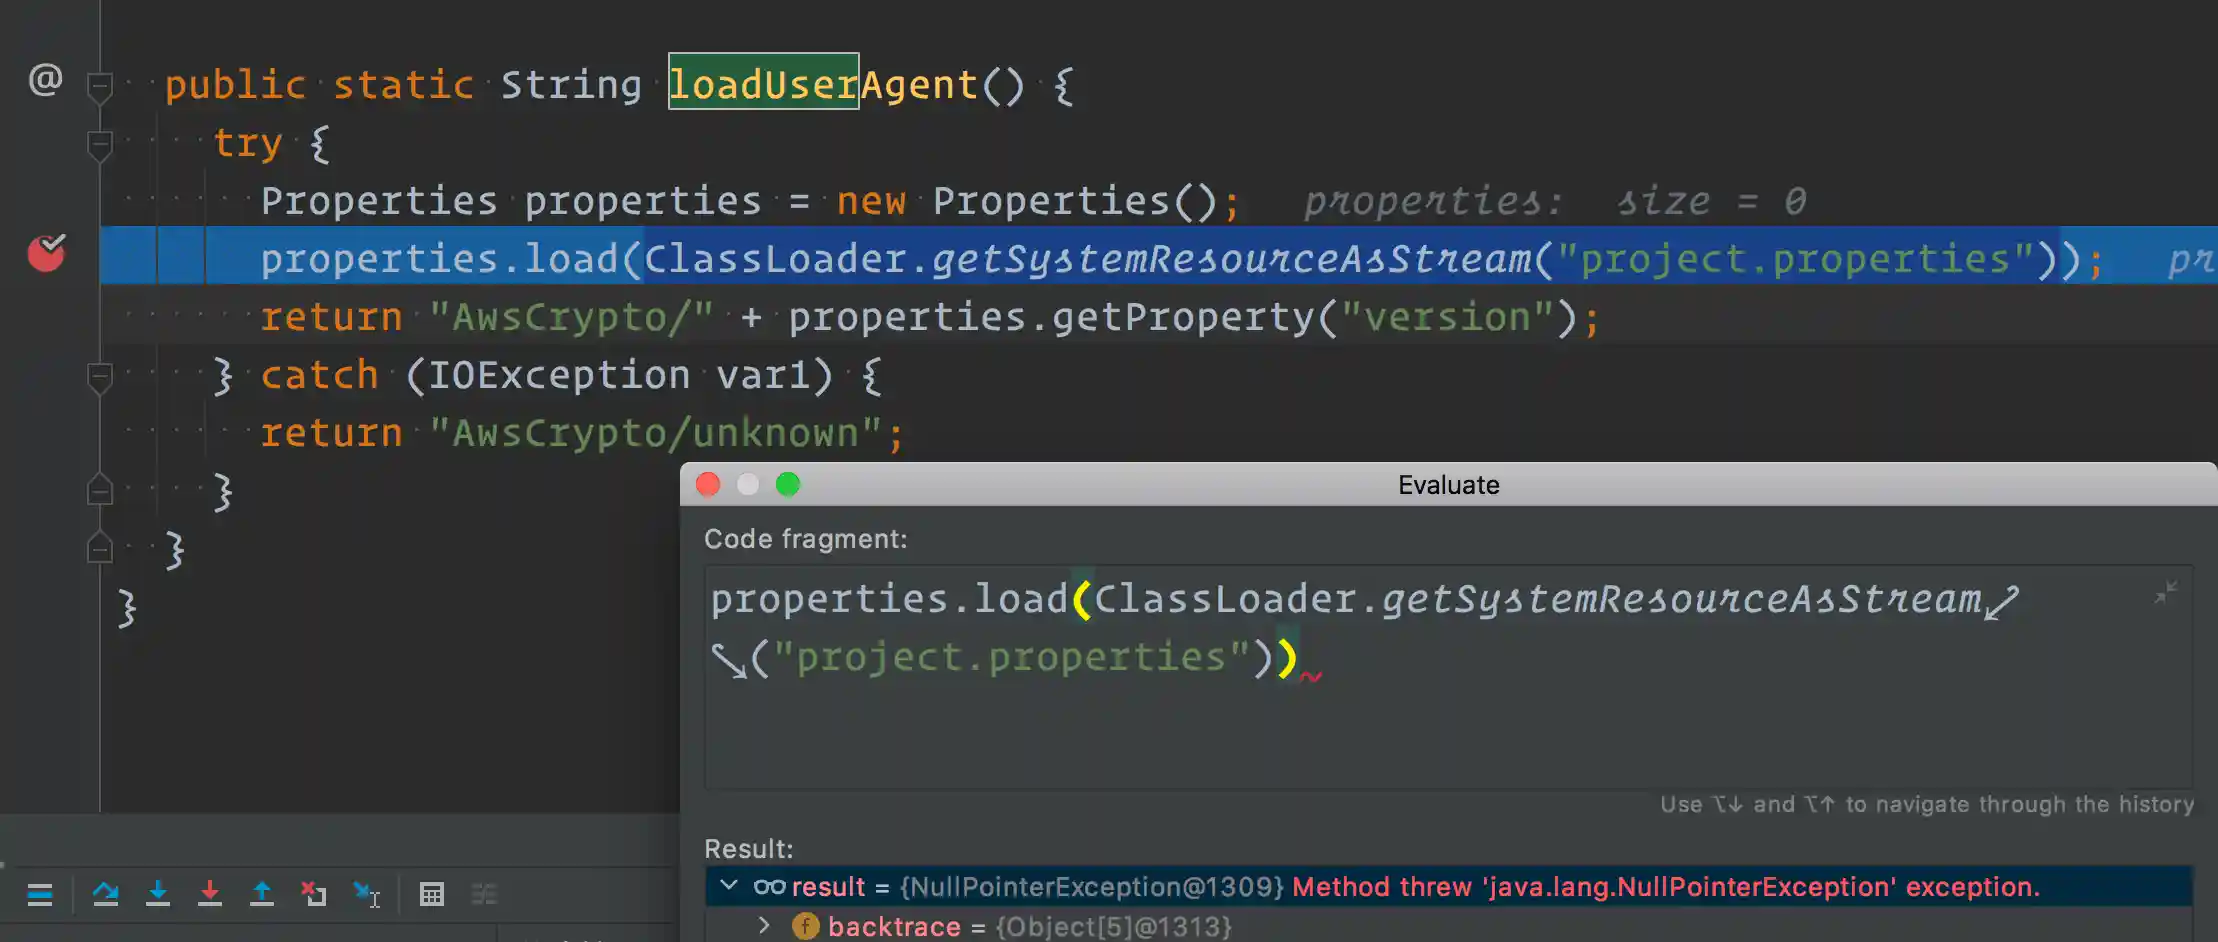
Task: Click the var1 catch parameter
Action: pyautogui.click(x=763, y=375)
